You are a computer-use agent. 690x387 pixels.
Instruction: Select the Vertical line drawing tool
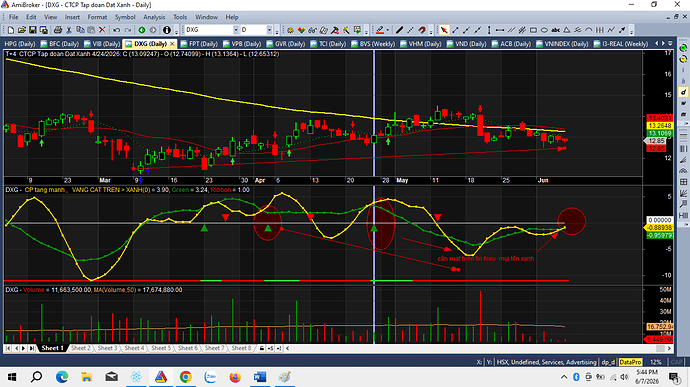(489, 30)
